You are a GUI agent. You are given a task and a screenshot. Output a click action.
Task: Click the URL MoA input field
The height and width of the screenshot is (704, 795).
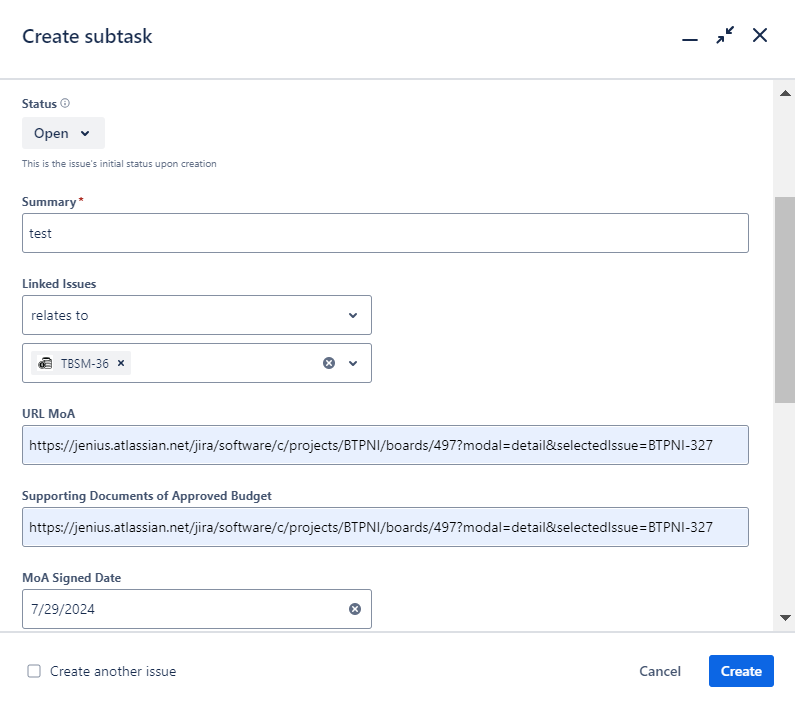pyautogui.click(x=385, y=445)
